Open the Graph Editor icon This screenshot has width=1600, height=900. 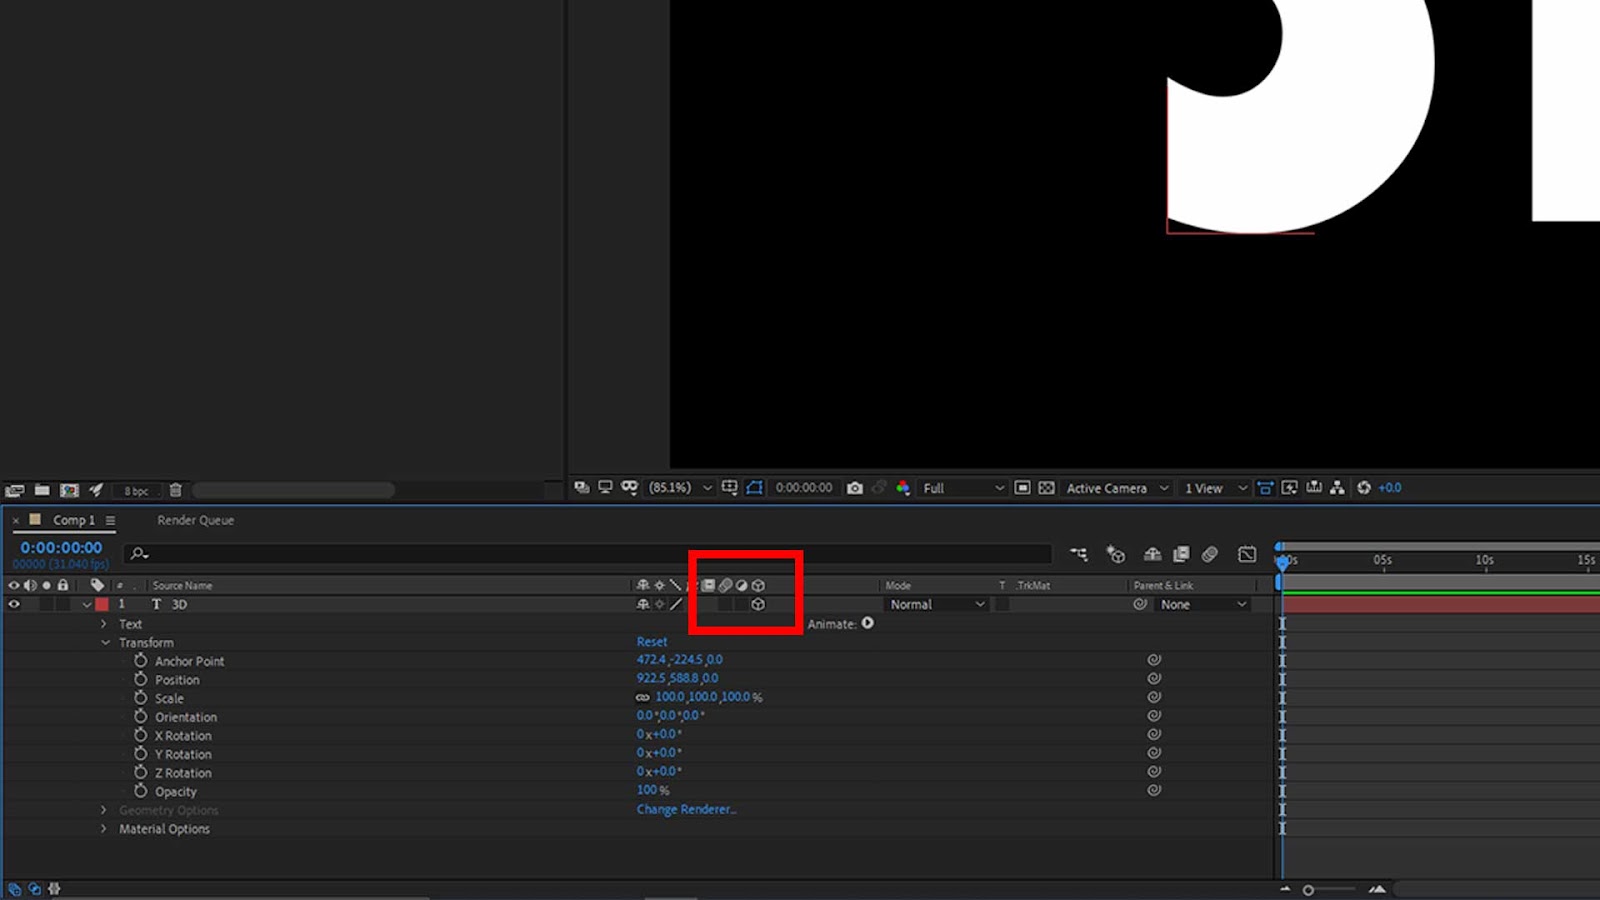tap(1247, 554)
